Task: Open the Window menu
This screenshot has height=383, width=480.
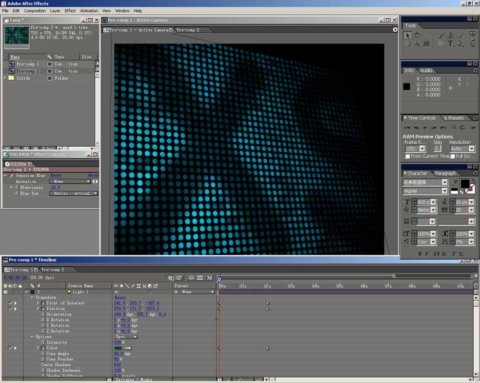Action: coord(122,11)
